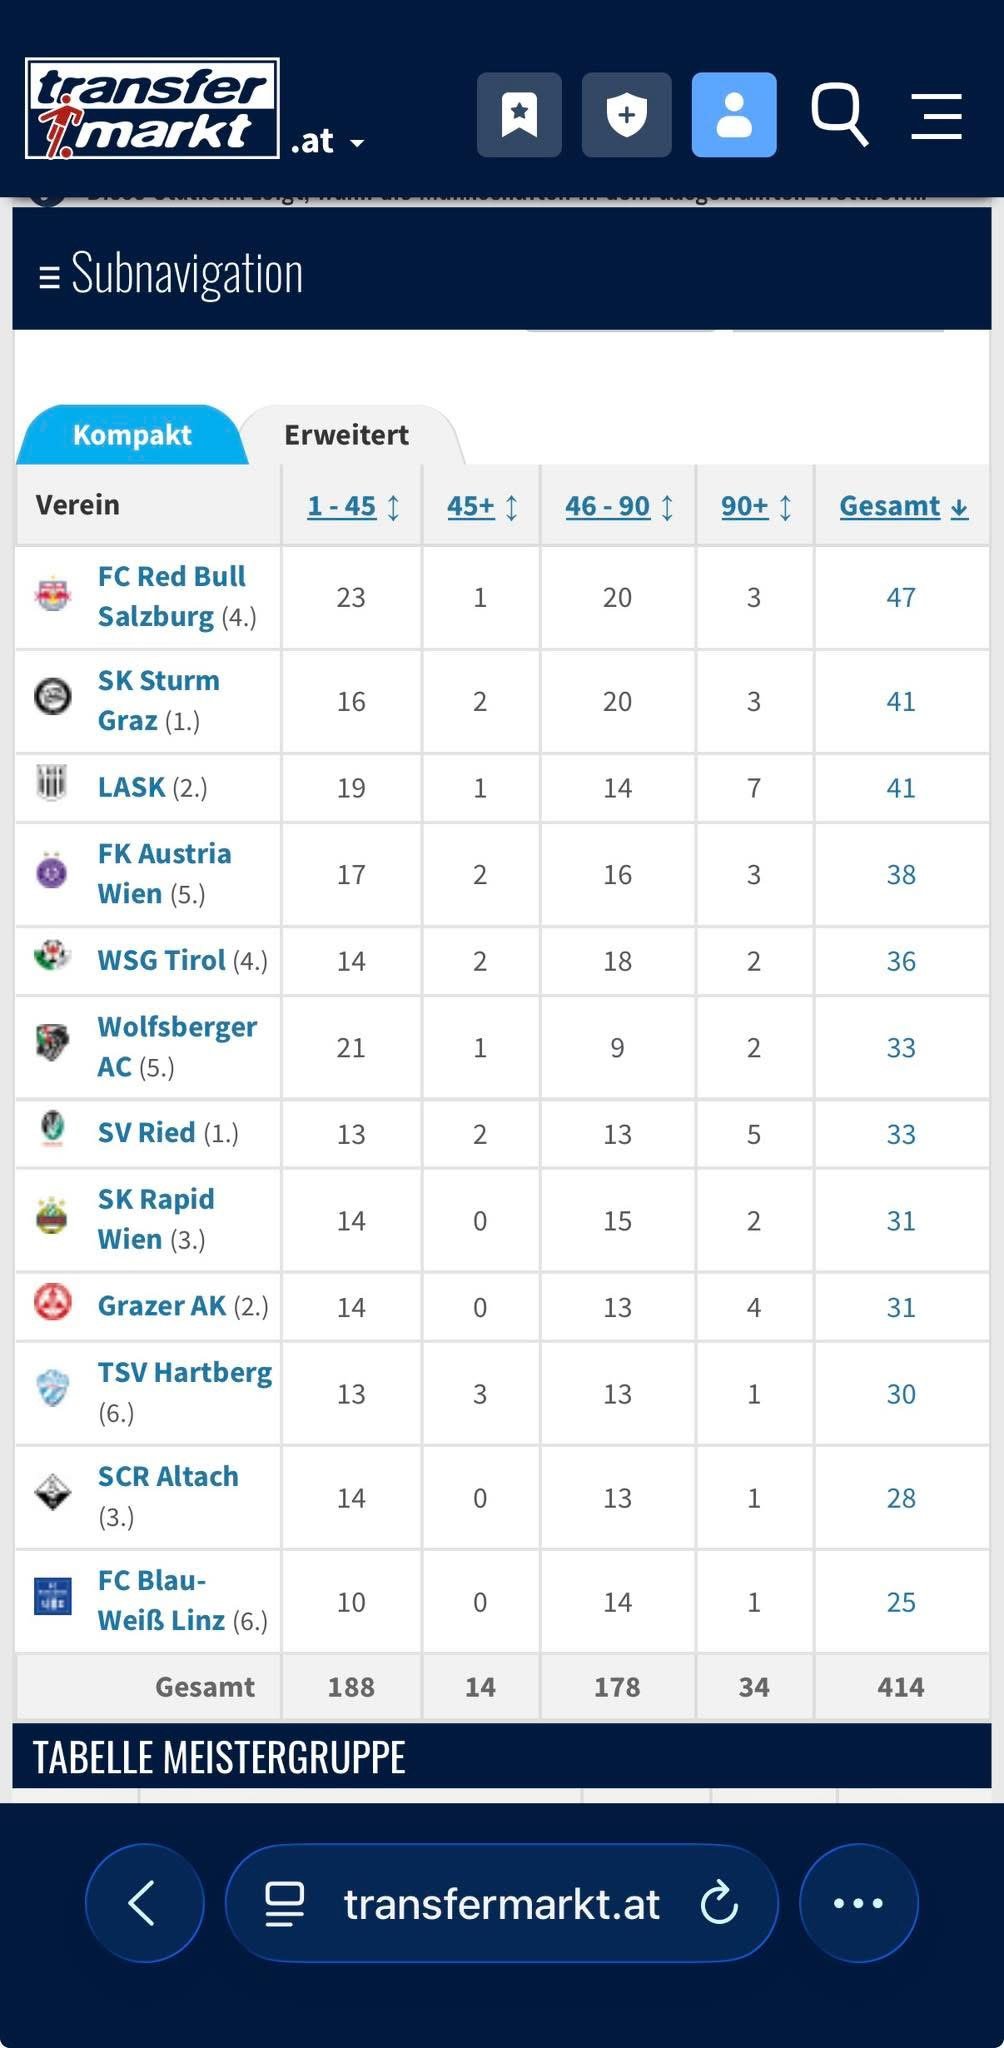Tap the transfermarkt.at address bar
This screenshot has height=2048, width=1004.
click(x=500, y=1904)
